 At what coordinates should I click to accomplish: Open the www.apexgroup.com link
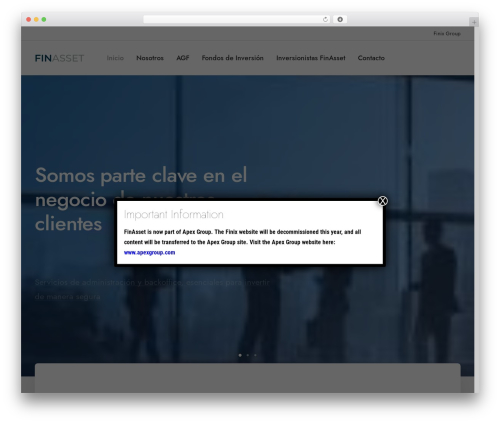(x=149, y=252)
